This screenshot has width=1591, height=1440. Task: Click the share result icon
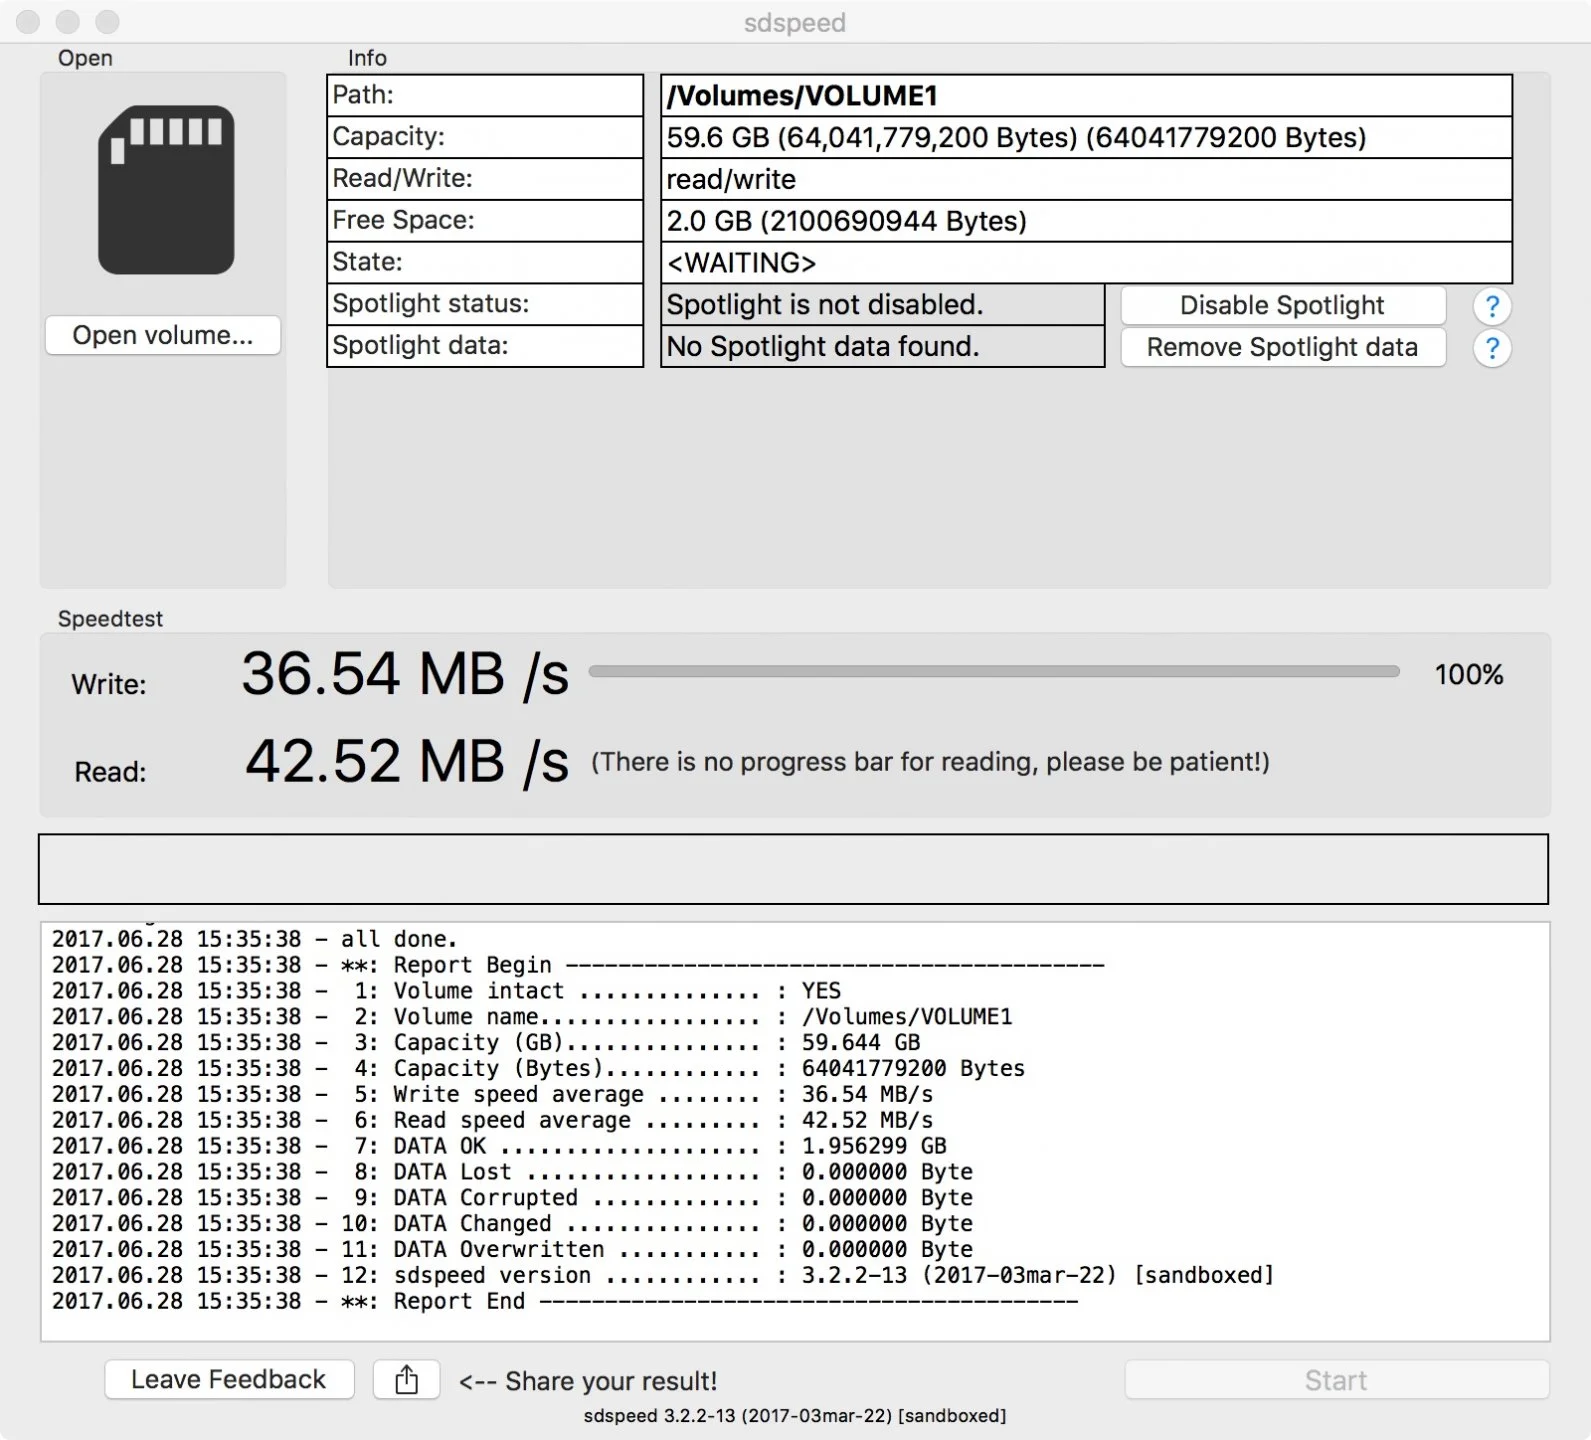pyautogui.click(x=406, y=1380)
